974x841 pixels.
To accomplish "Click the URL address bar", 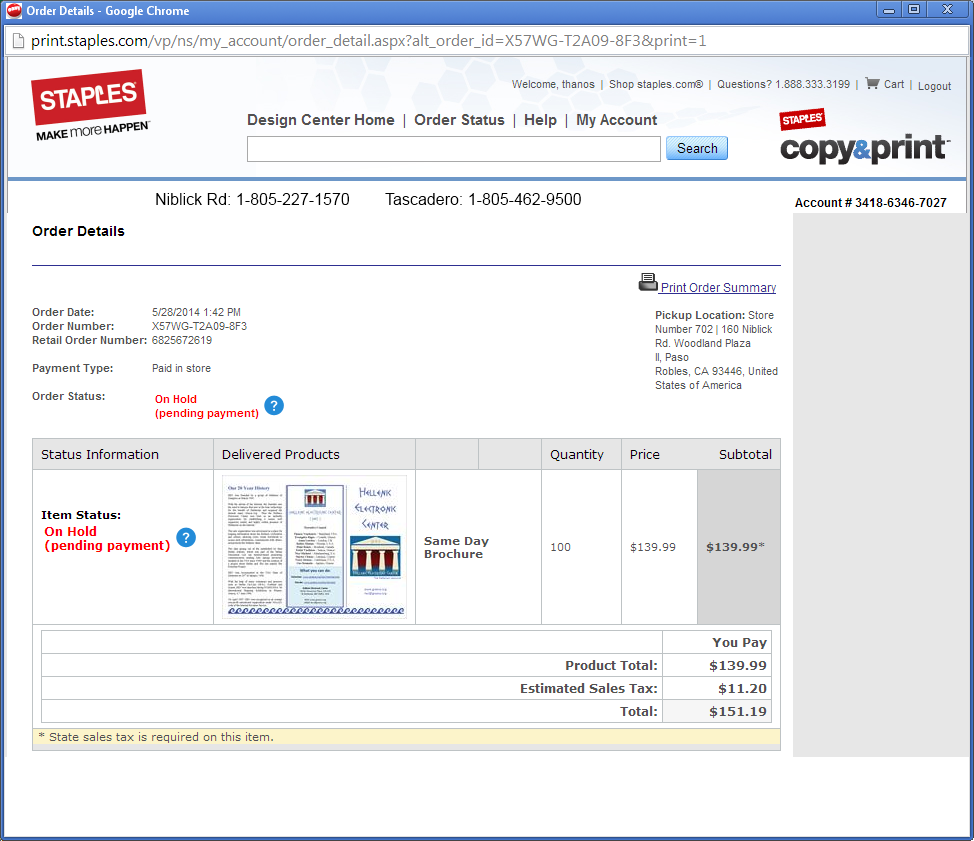I will (486, 41).
